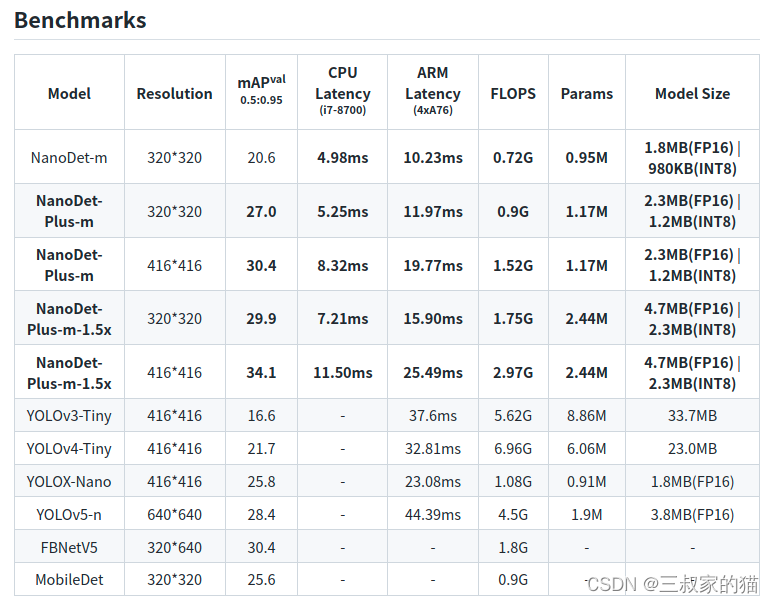Select the "Model" column header
Screen dimensions: 774x603
69,94
